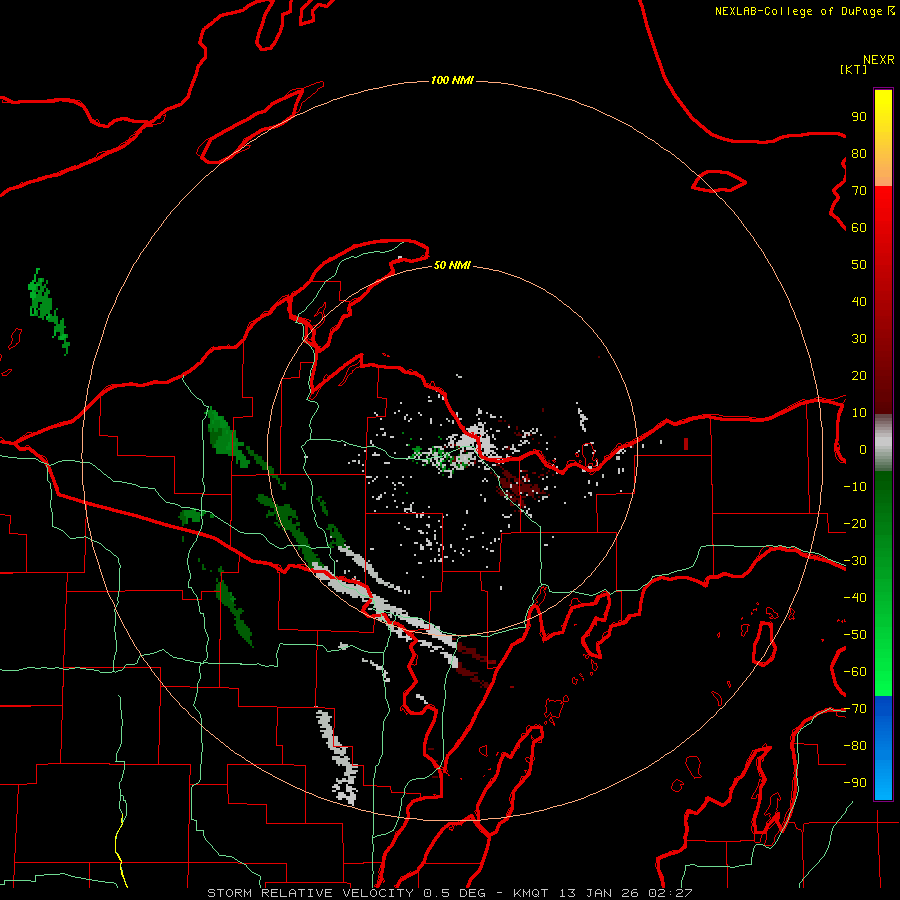This screenshot has width=900, height=900.
Task: Click the 10 value on velocity scale
Action: [859, 413]
